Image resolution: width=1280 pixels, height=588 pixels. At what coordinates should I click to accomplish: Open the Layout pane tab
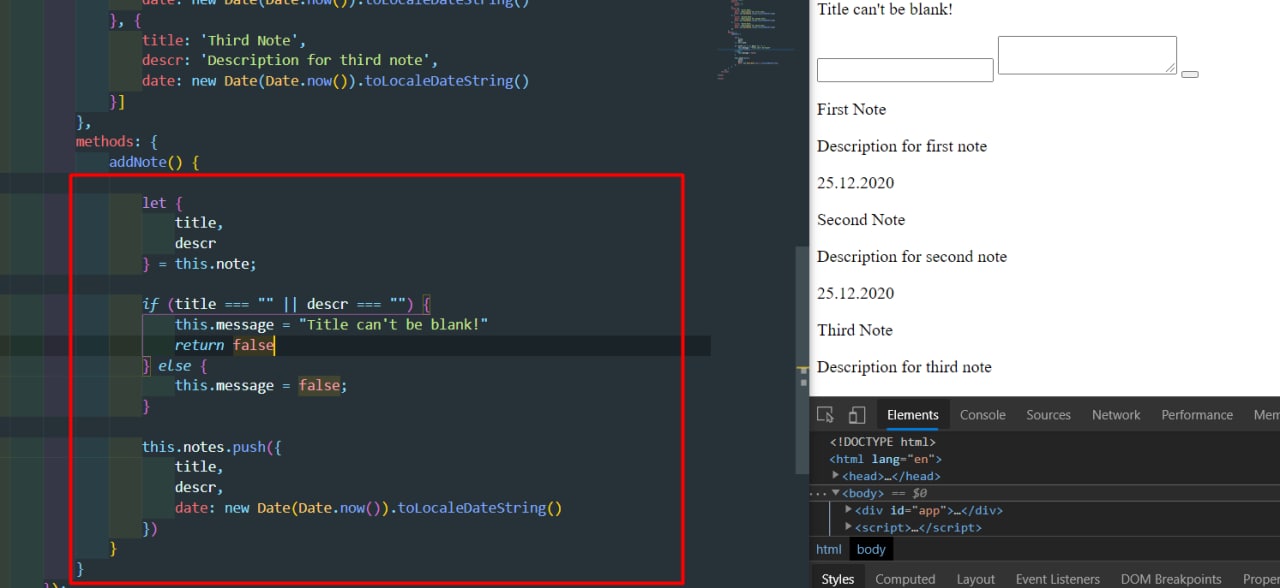pos(975,579)
